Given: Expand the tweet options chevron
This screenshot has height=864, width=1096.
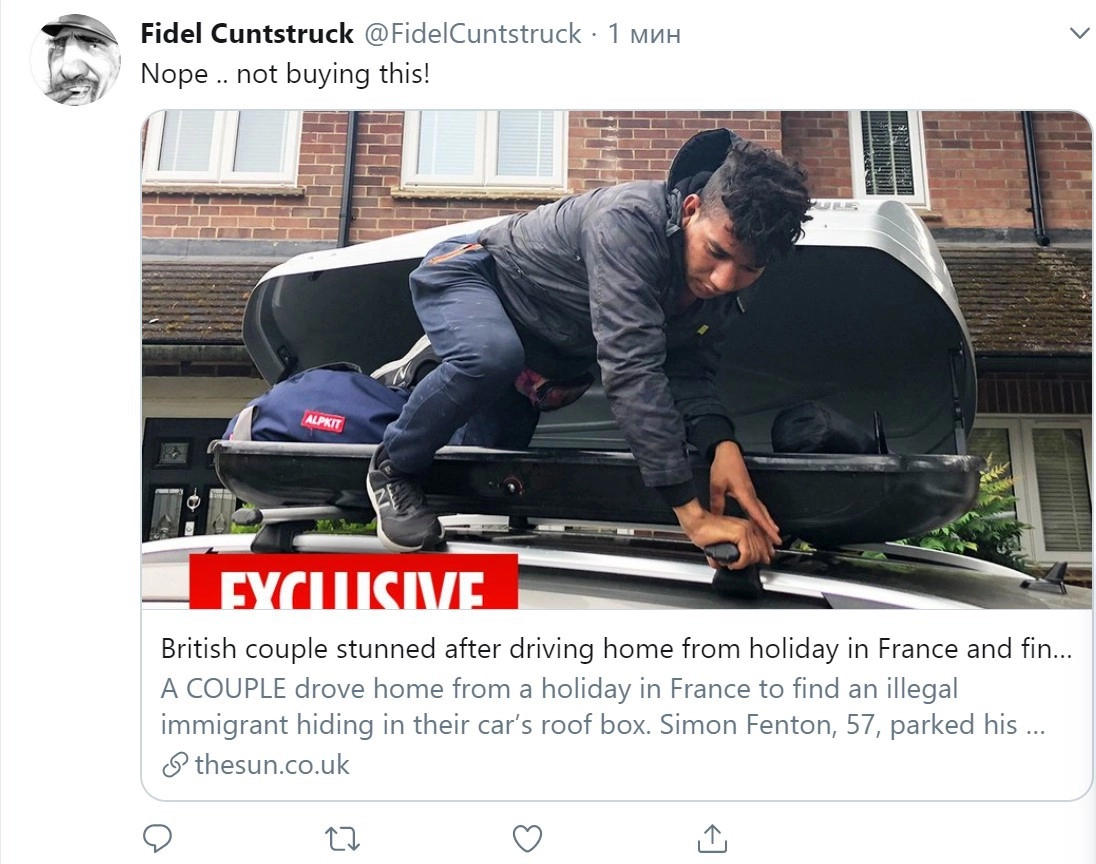Looking at the screenshot, I should (1079, 34).
